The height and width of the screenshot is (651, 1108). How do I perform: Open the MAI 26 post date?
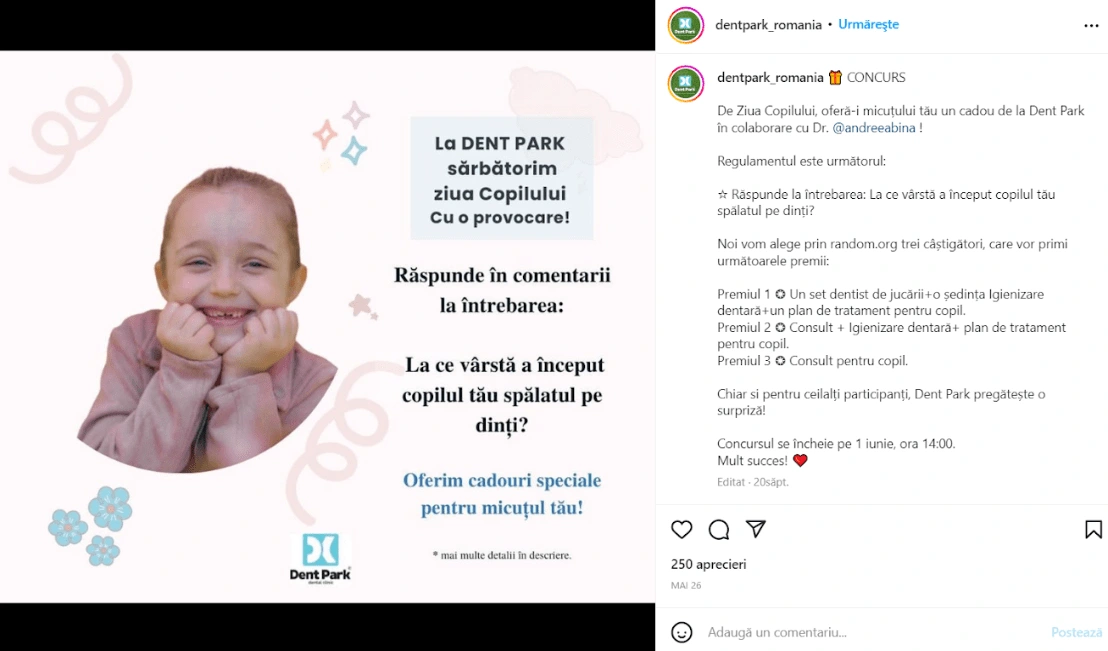685,585
